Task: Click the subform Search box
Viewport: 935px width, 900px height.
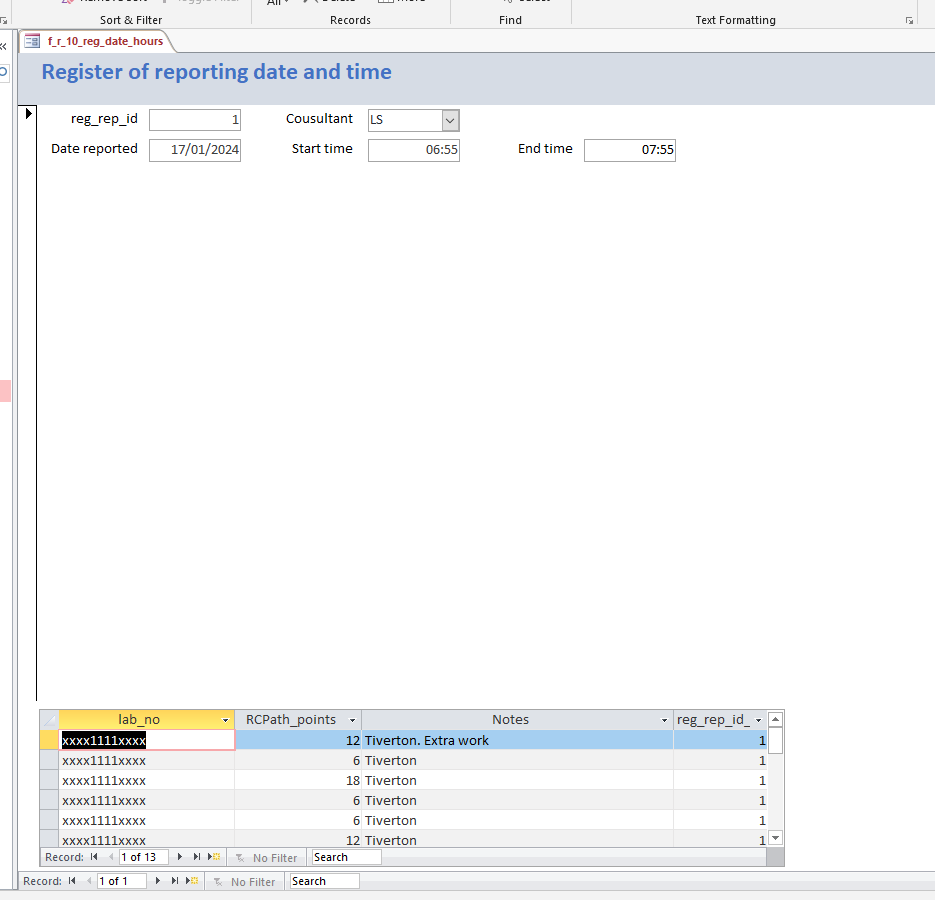Action: coord(346,857)
